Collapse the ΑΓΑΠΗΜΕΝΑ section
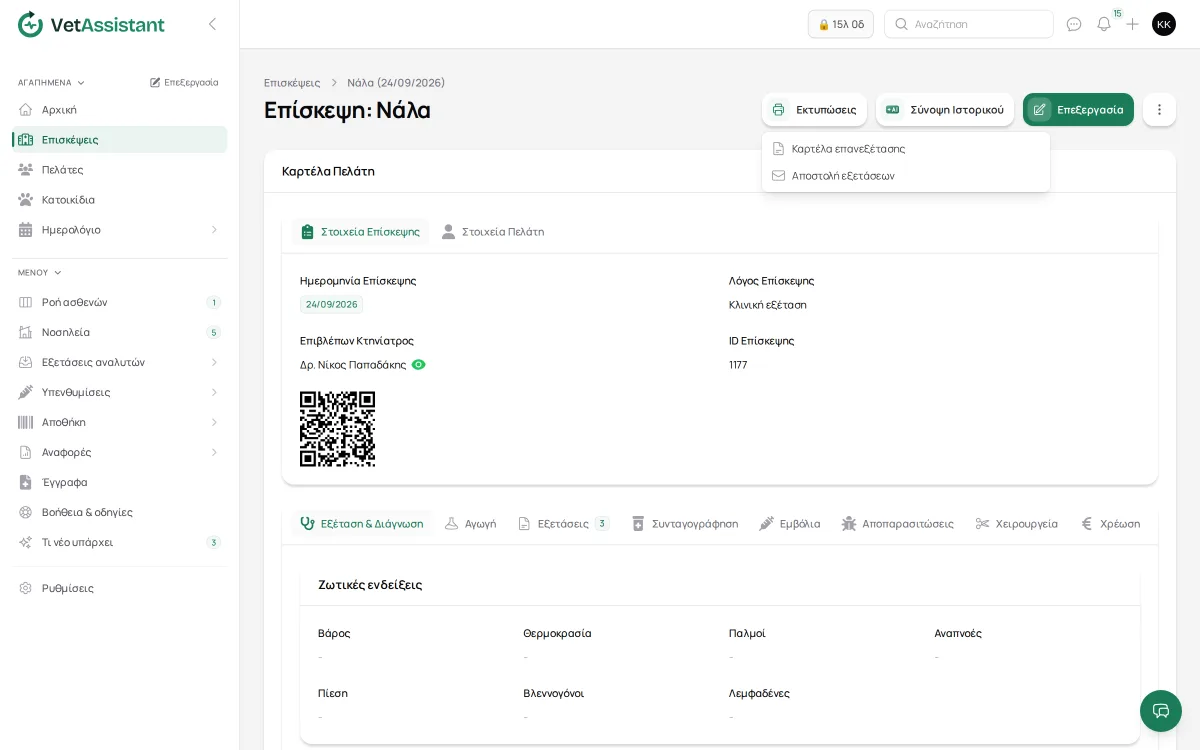The image size is (1200, 750). pos(51,83)
